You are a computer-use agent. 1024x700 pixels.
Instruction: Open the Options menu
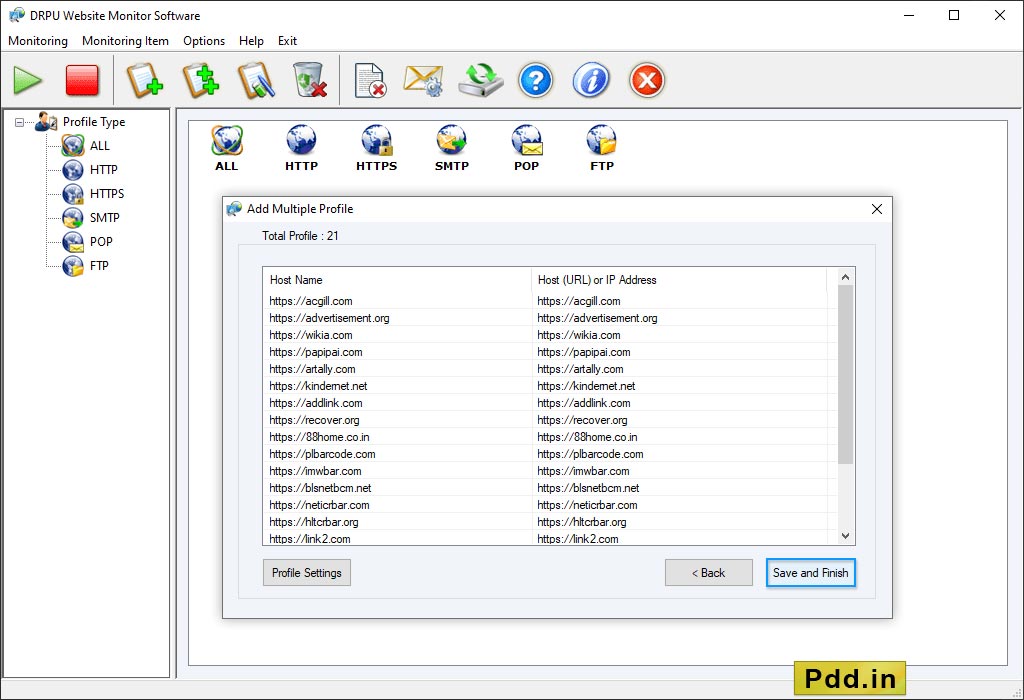(204, 40)
